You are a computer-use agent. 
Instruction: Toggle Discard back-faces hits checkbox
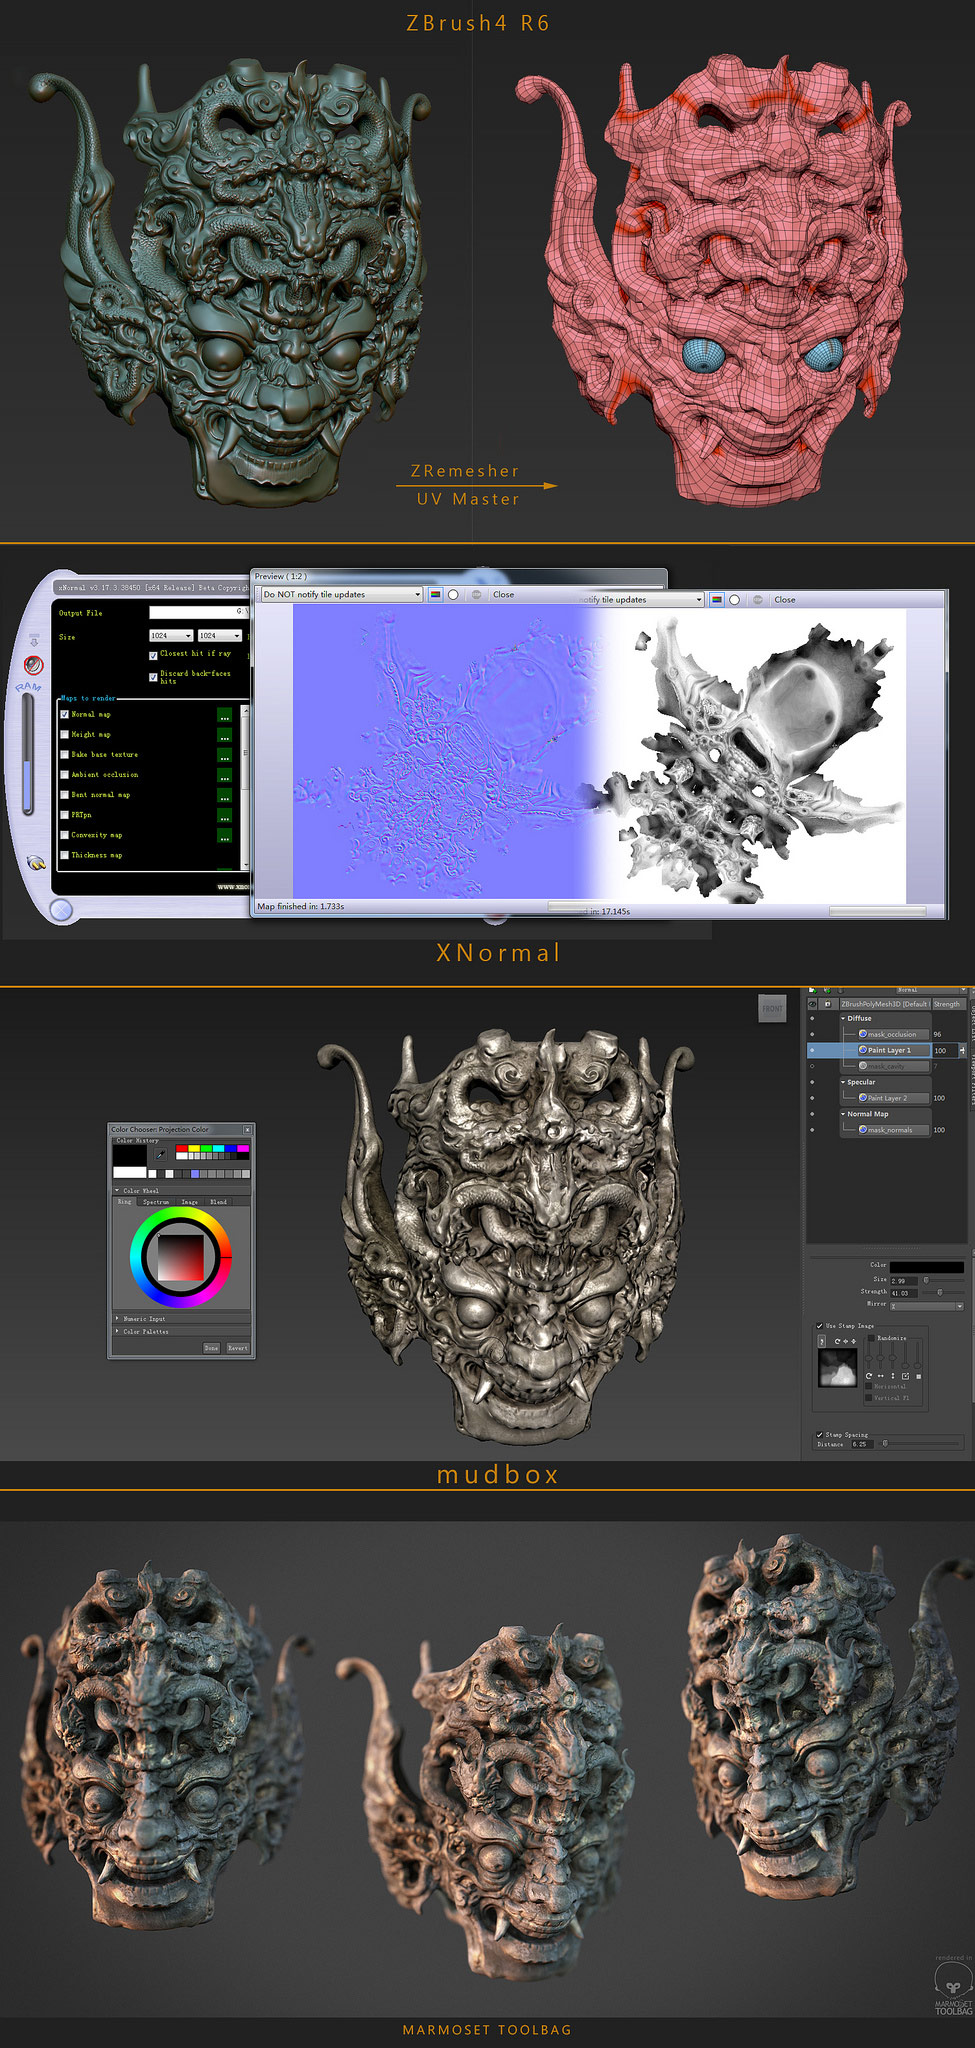[153, 677]
